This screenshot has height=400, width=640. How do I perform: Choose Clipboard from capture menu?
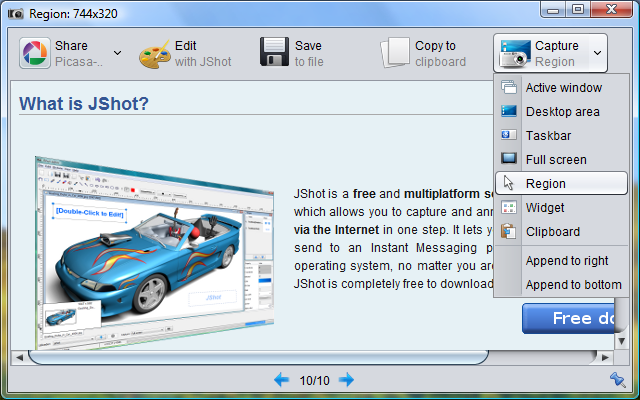coord(561,232)
